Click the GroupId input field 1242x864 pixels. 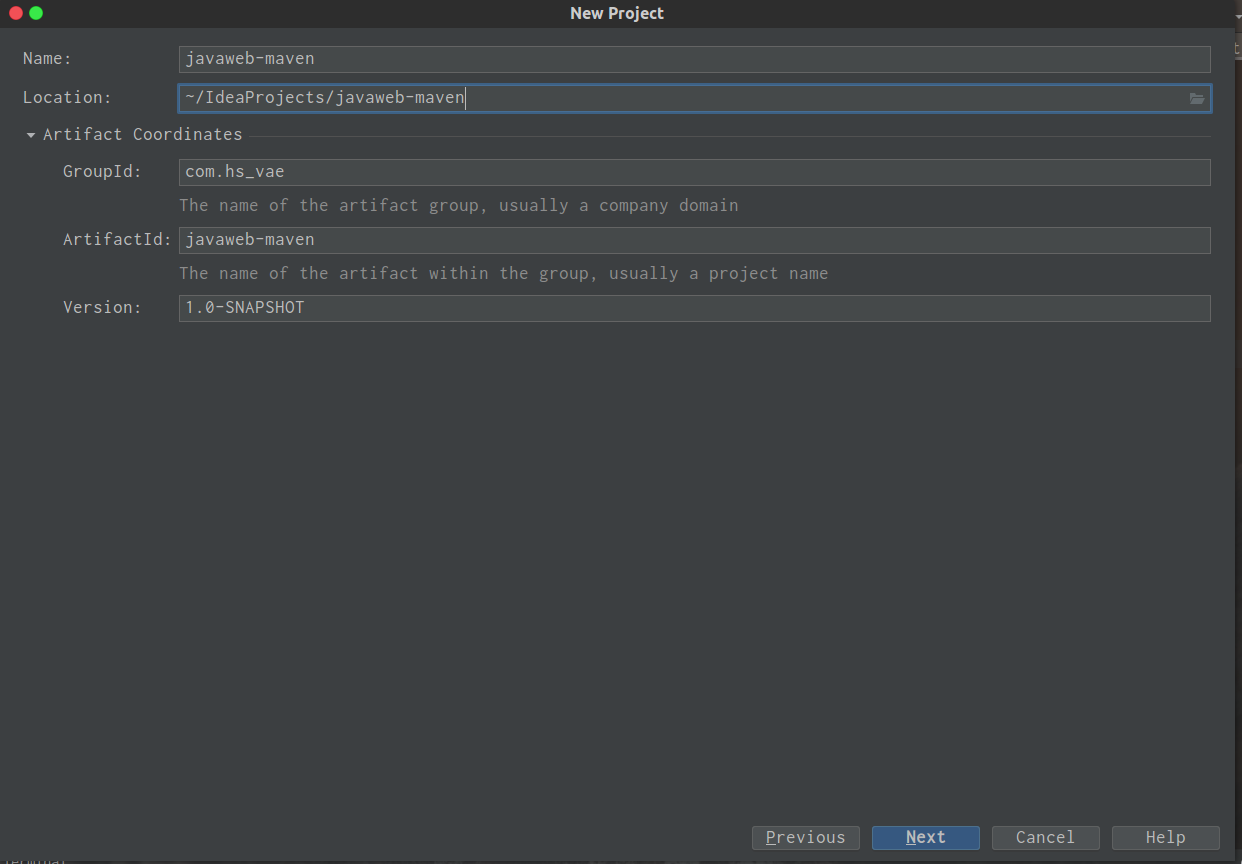click(x=695, y=172)
